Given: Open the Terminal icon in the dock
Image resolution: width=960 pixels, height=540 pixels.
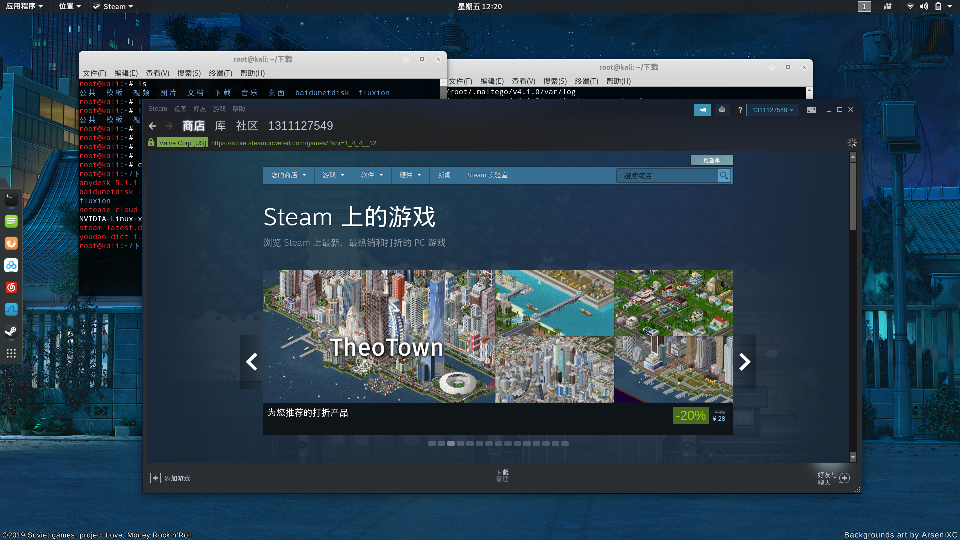Looking at the screenshot, I should tap(11, 199).
